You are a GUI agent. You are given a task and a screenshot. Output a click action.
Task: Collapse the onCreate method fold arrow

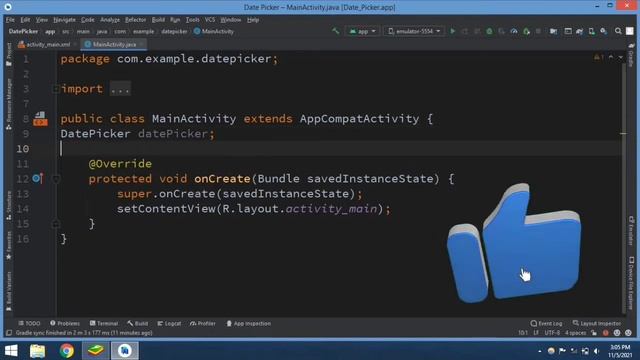click(x=56, y=179)
